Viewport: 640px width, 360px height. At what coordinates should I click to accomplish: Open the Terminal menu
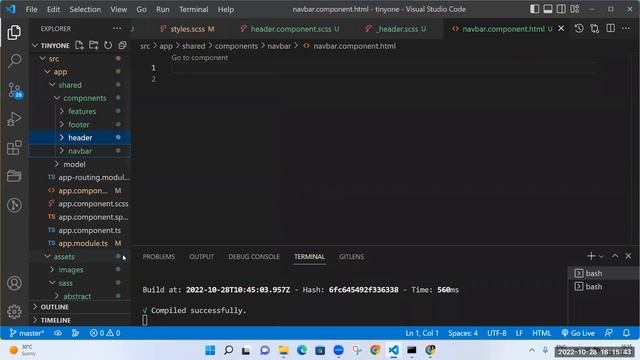pos(193,9)
